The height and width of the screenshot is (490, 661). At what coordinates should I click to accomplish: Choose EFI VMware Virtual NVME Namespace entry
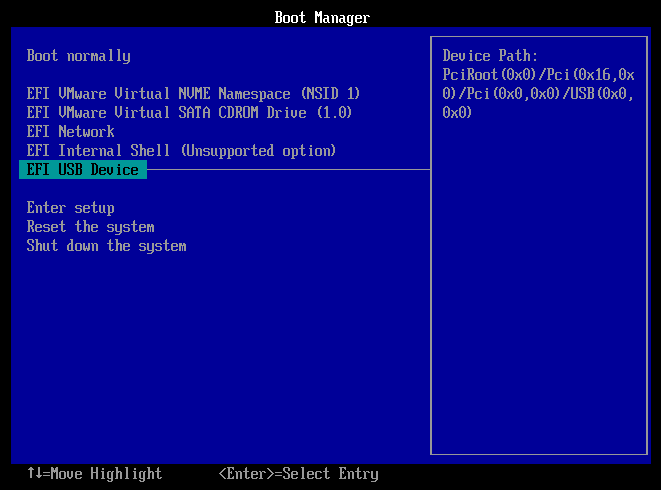click(x=193, y=94)
